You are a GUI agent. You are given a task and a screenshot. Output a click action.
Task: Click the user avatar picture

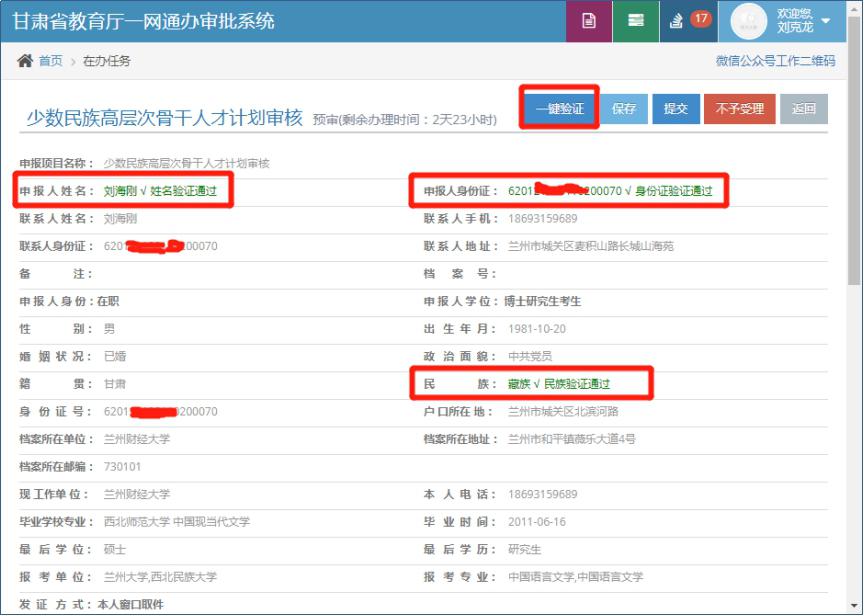point(749,21)
